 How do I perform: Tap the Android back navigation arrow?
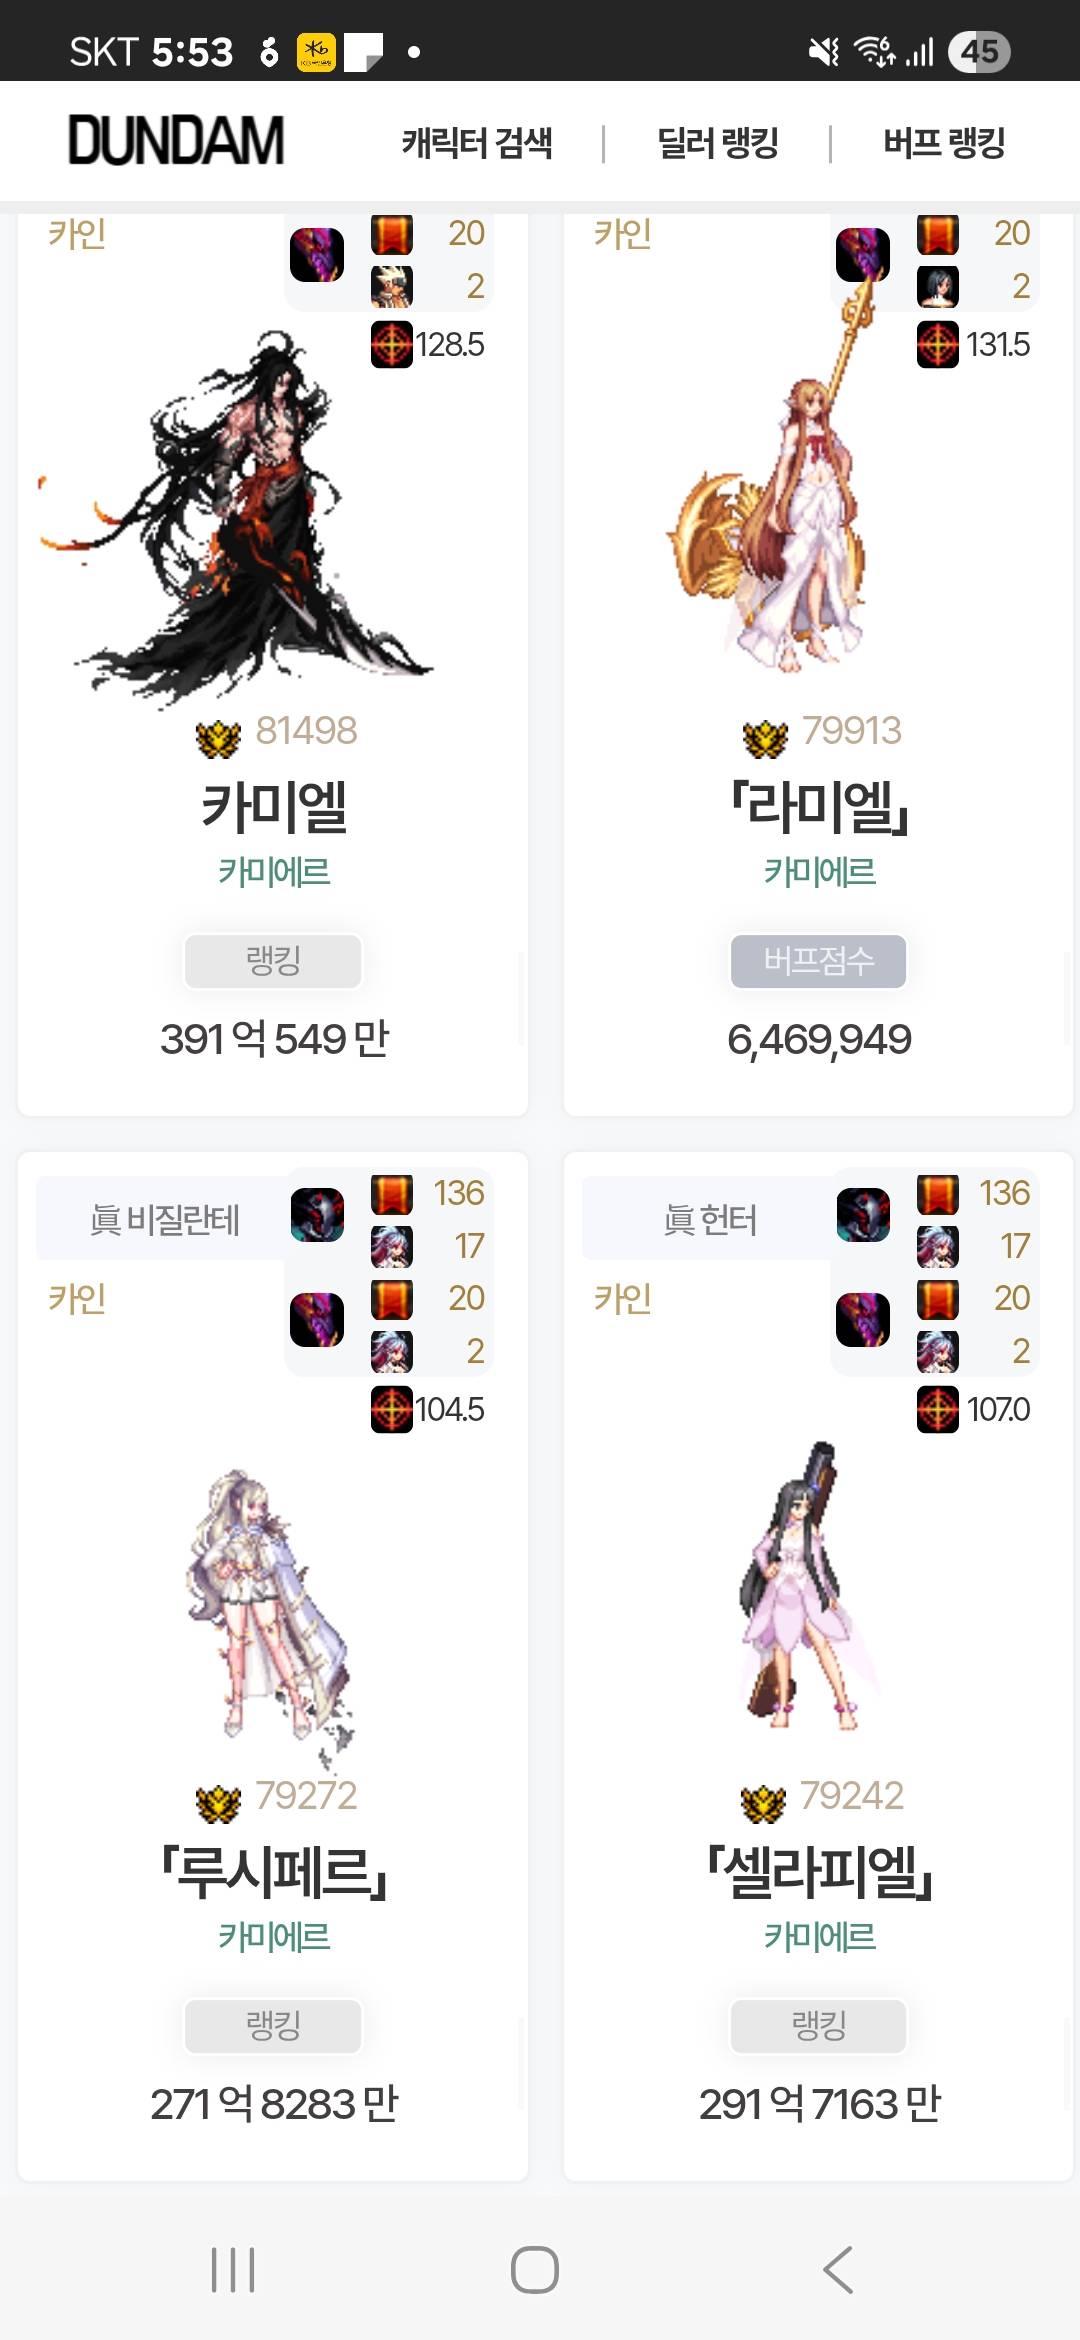[838, 2270]
